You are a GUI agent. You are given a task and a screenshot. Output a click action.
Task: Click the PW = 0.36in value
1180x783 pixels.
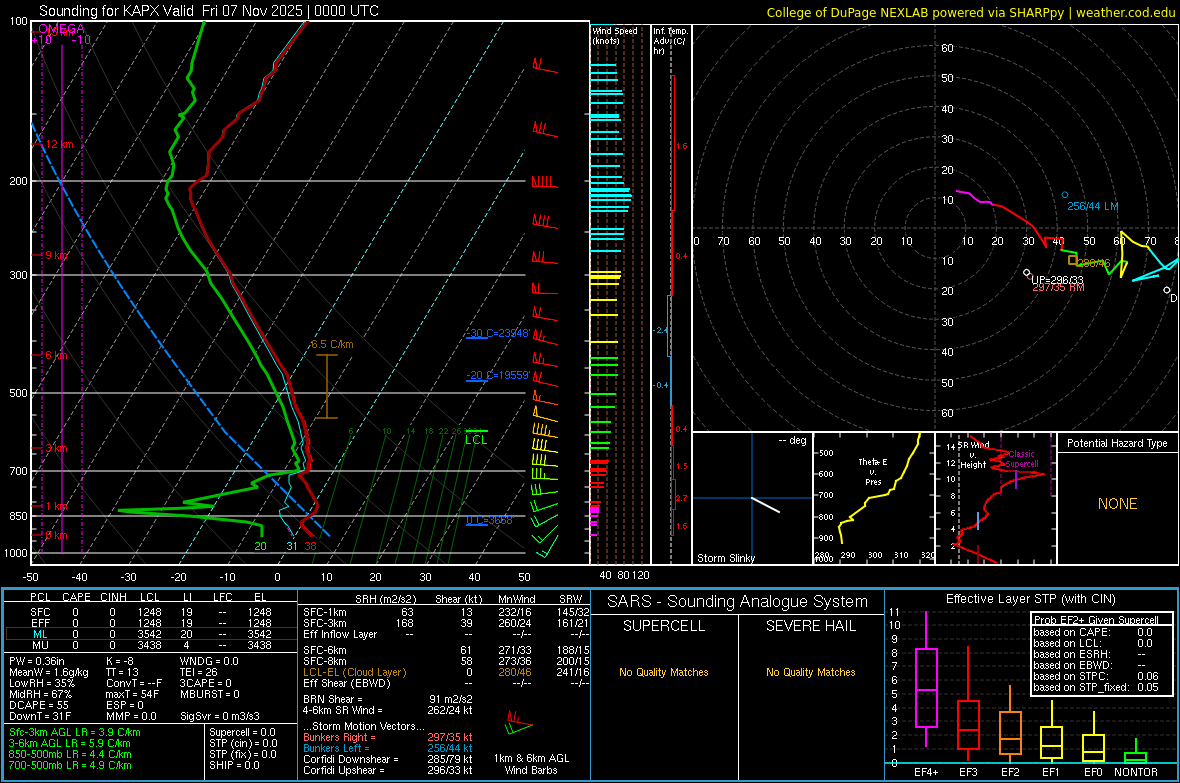[37, 661]
